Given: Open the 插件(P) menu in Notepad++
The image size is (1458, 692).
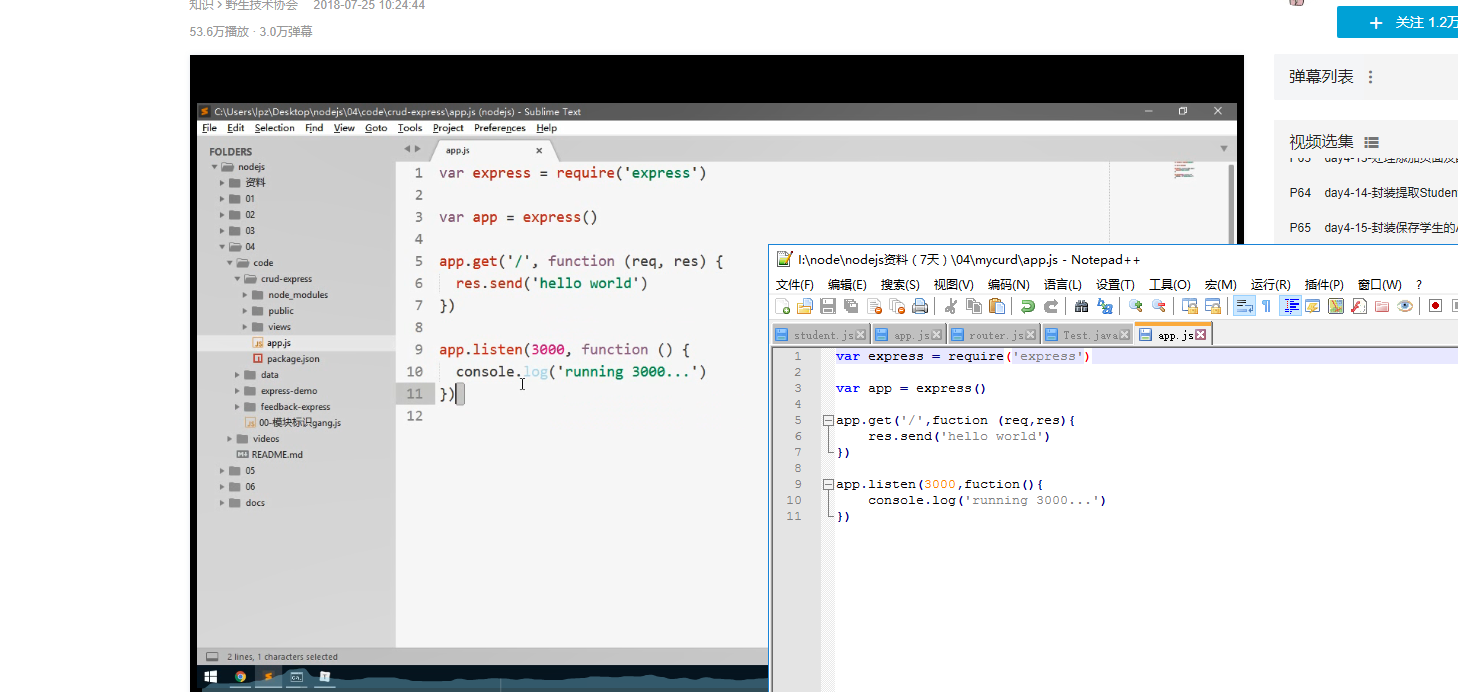Looking at the screenshot, I should click(x=1324, y=285).
